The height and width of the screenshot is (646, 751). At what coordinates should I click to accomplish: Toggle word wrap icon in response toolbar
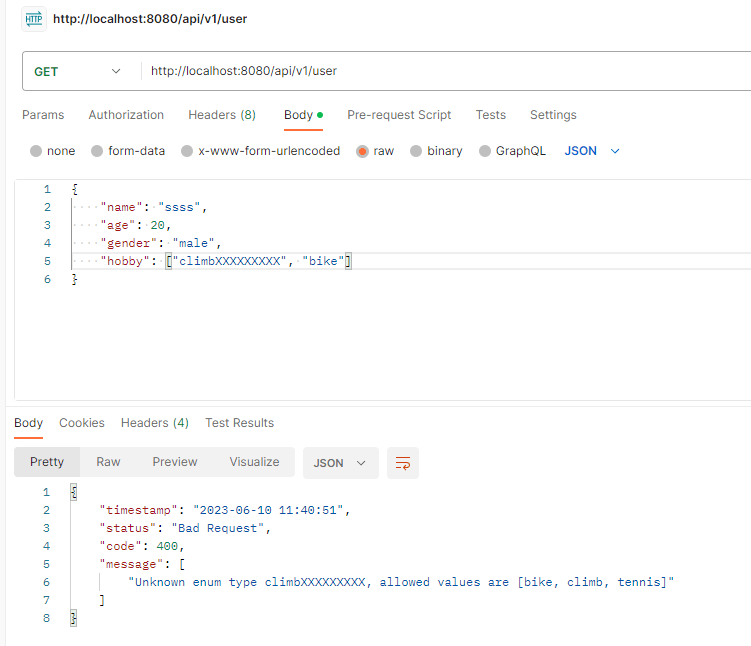click(x=403, y=463)
